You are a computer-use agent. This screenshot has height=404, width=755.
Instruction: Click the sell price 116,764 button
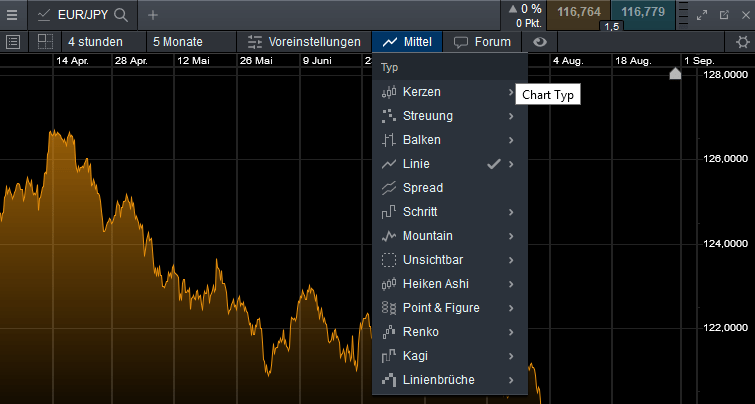(x=579, y=13)
